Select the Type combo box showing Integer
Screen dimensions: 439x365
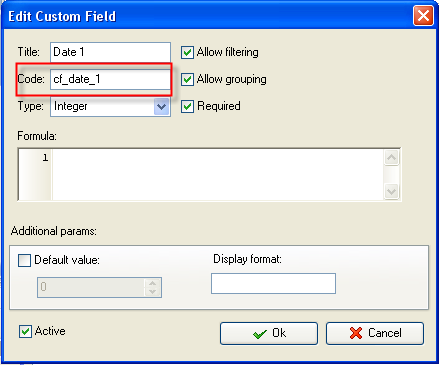(x=110, y=107)
